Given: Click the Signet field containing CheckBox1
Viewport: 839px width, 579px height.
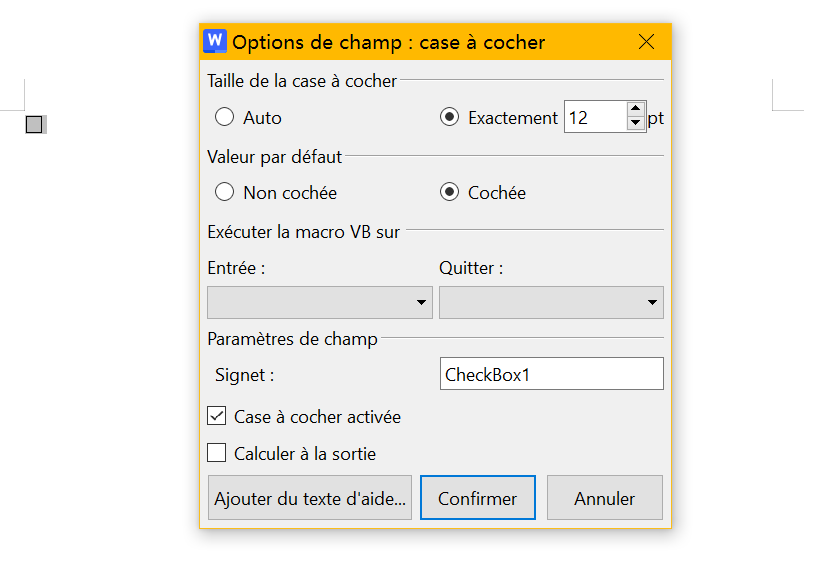Looking at the screenshot, I should [551, 373].
